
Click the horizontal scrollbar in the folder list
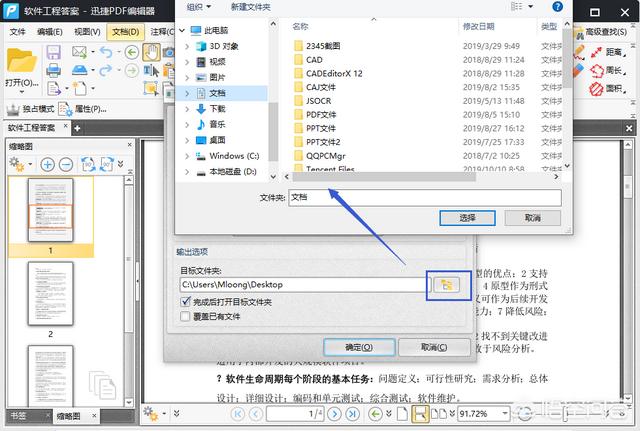click(x=400, y=177)
